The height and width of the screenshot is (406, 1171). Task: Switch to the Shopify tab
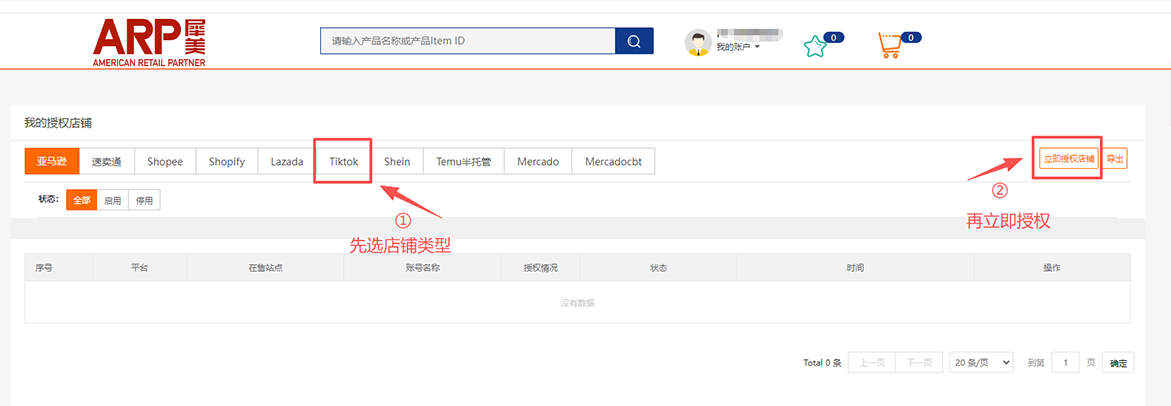click(227, 161)
